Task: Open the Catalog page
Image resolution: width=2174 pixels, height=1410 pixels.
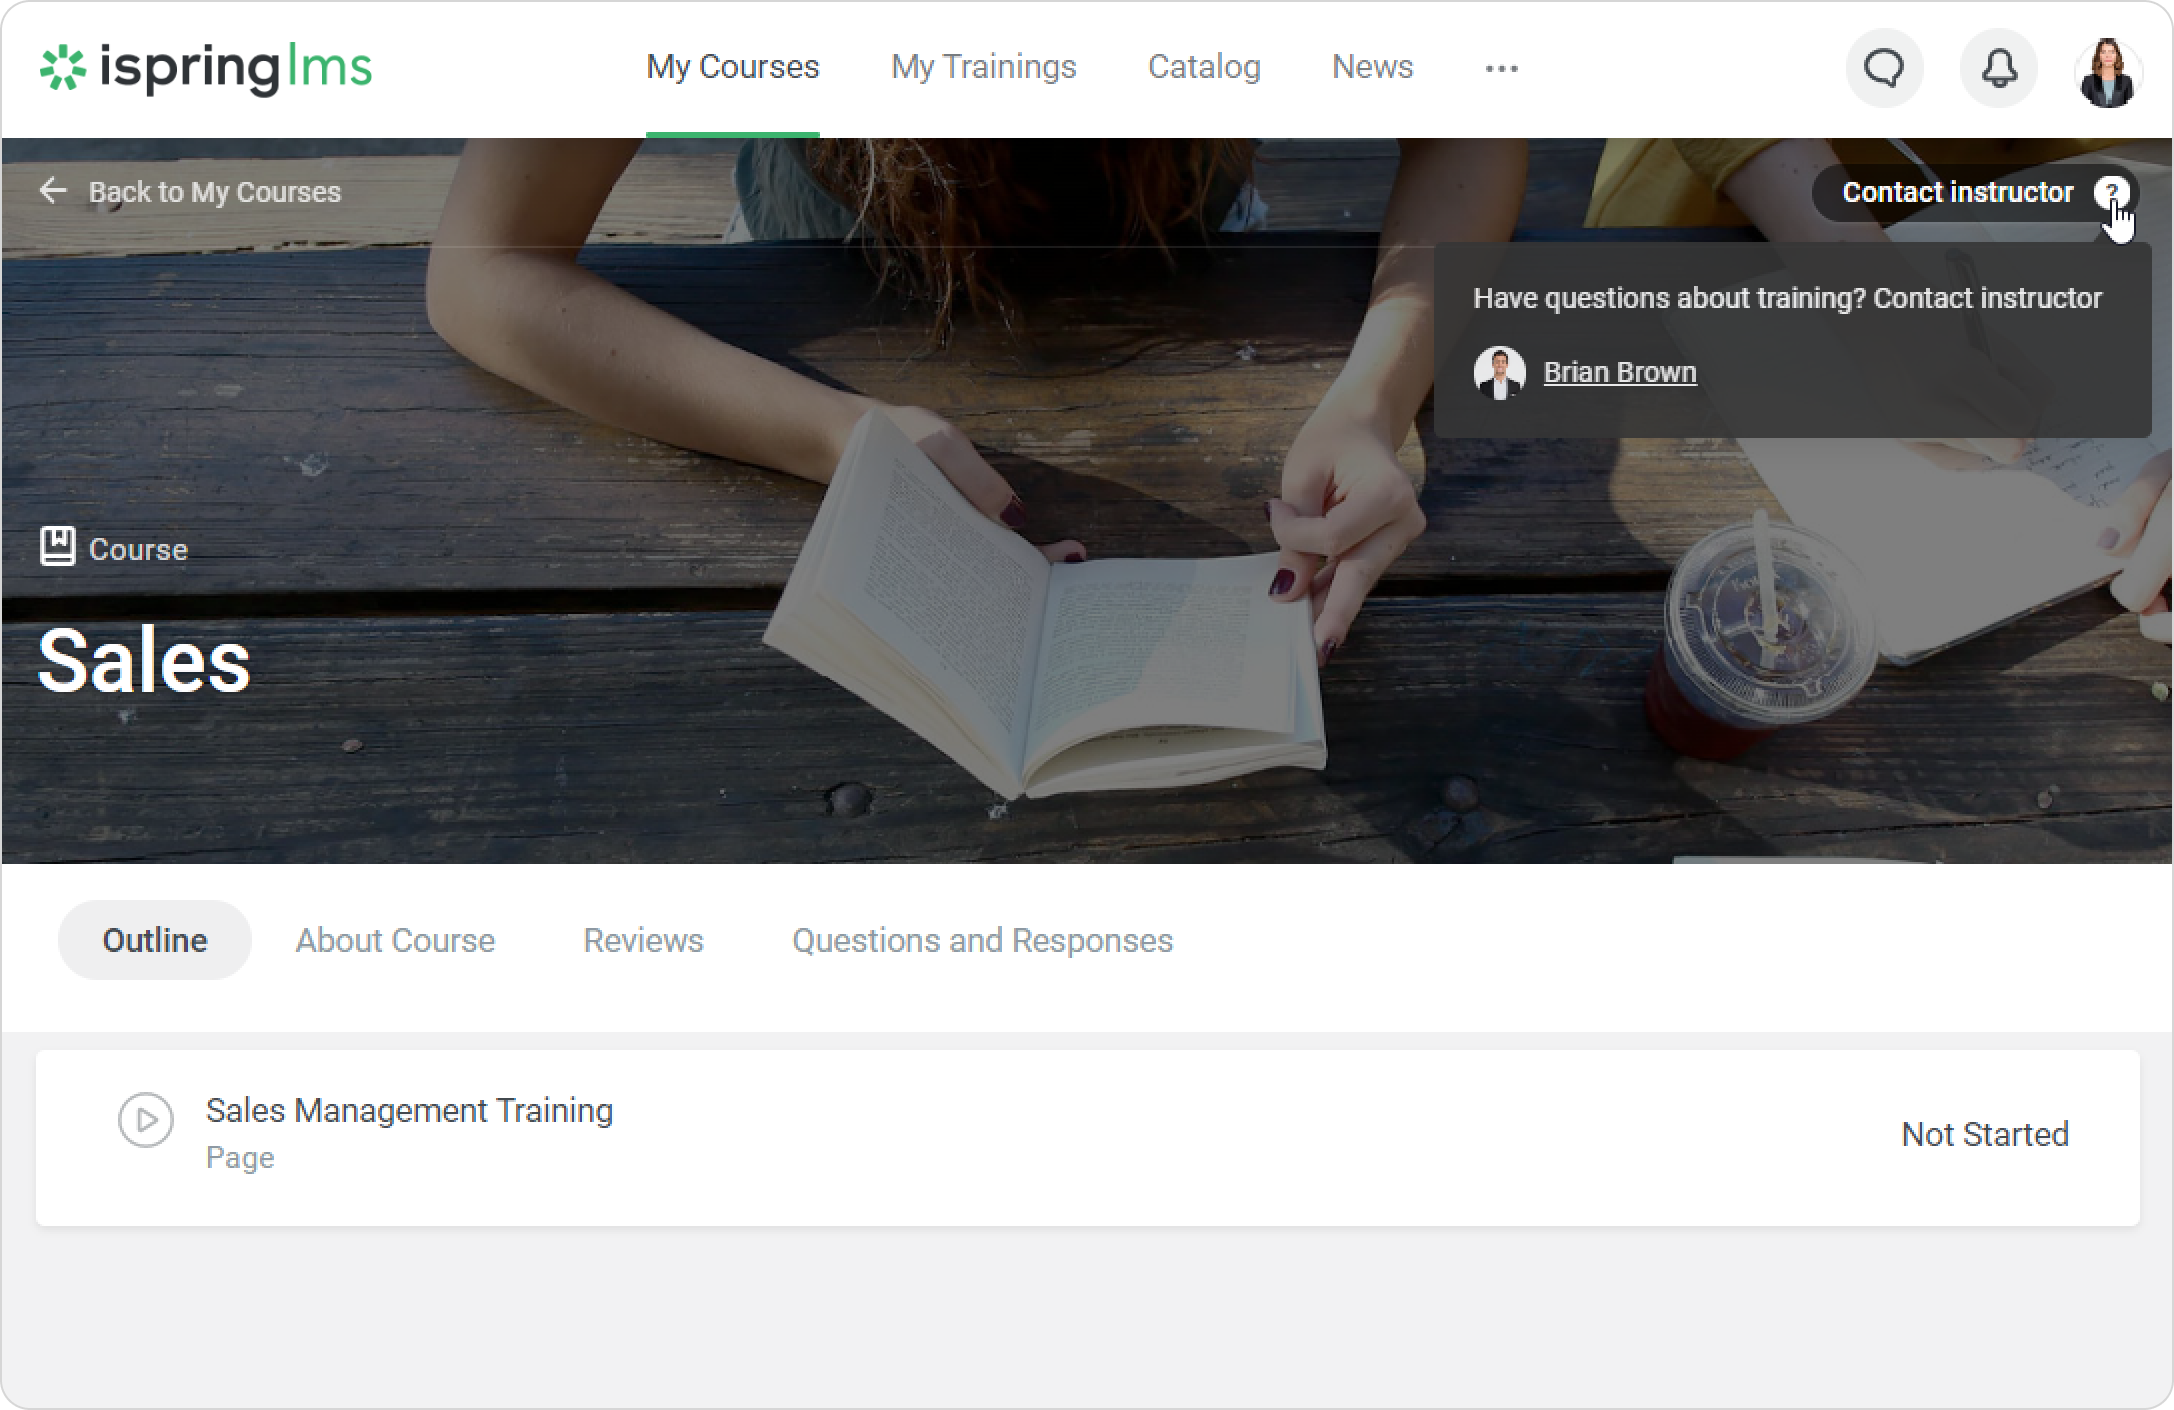Action: pos(1203,67)
